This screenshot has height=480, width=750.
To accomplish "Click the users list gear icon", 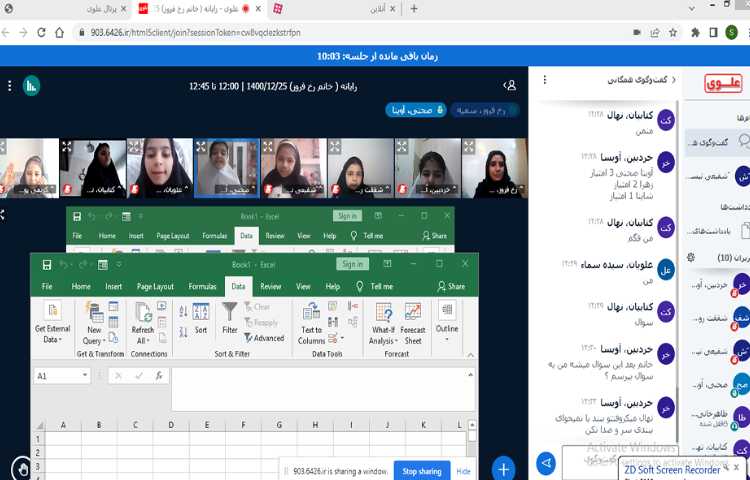I will (691, 258).
